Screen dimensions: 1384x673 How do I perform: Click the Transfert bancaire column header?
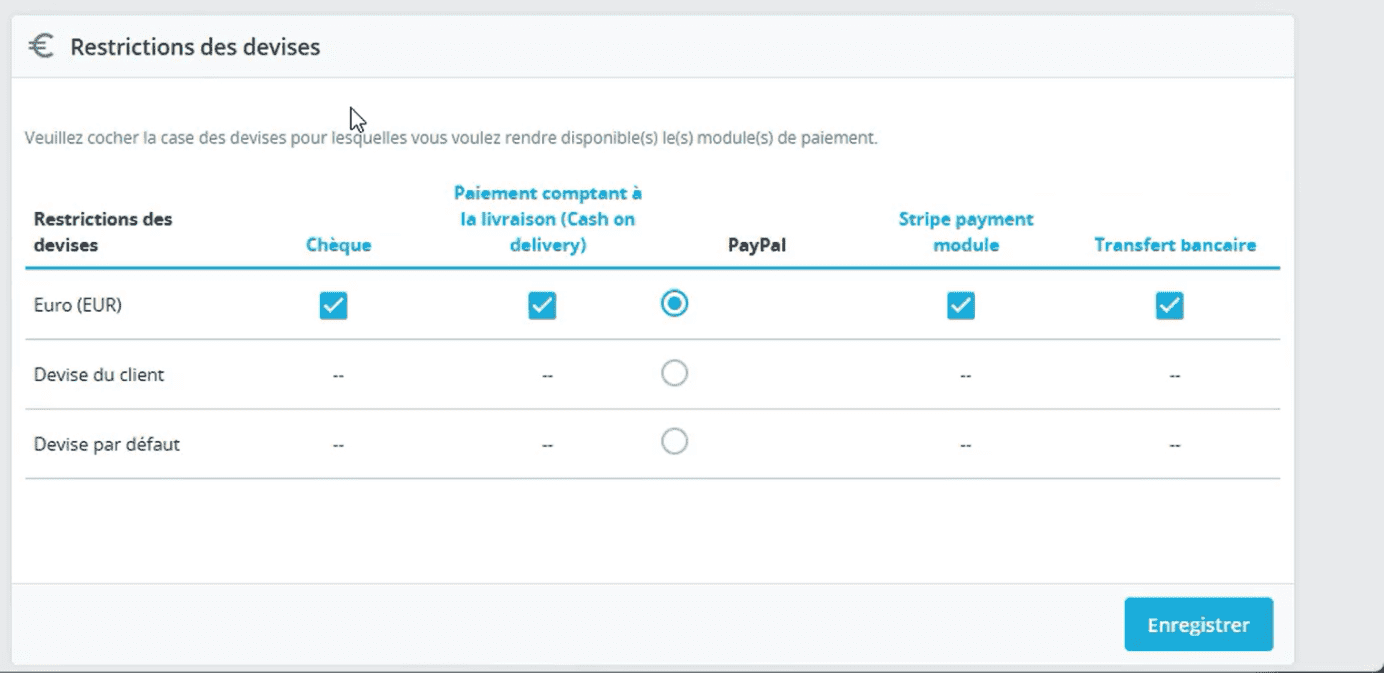point(1175,245)
